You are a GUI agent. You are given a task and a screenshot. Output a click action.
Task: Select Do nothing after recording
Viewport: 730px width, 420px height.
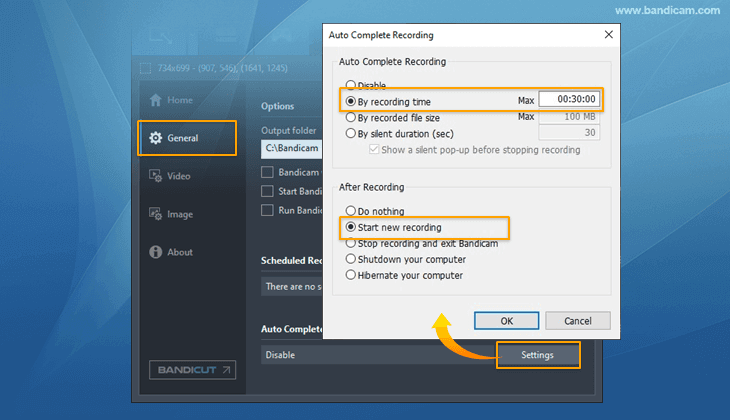click(x=351, y=211)
